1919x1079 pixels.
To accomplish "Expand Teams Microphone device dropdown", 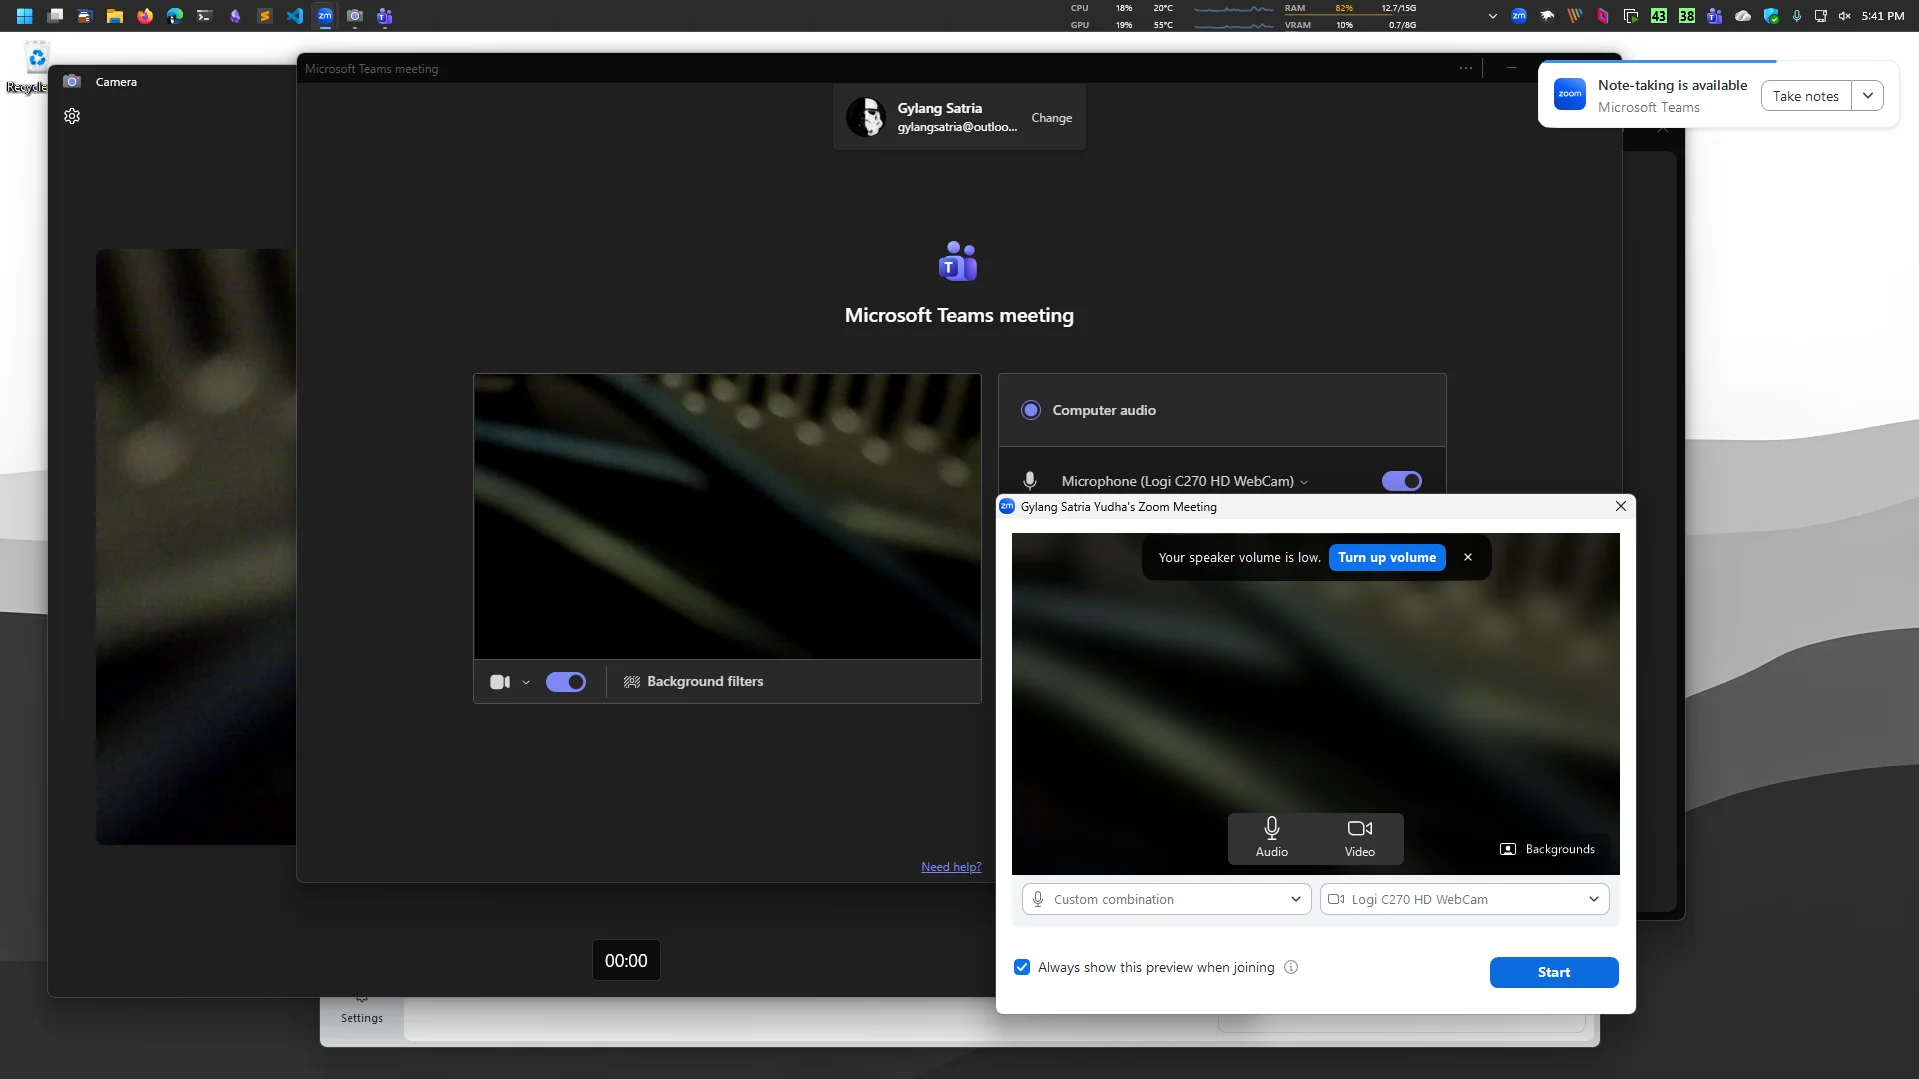I will pyautogui.click(x=1304, y=482).
